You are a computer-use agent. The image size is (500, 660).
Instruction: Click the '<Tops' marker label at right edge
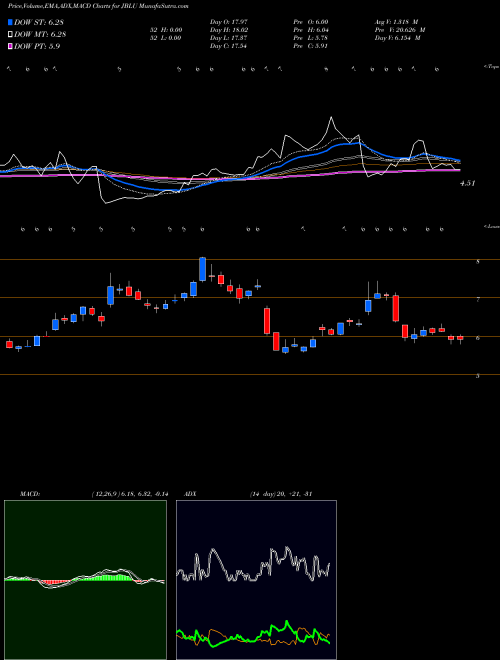coord(491,67)
